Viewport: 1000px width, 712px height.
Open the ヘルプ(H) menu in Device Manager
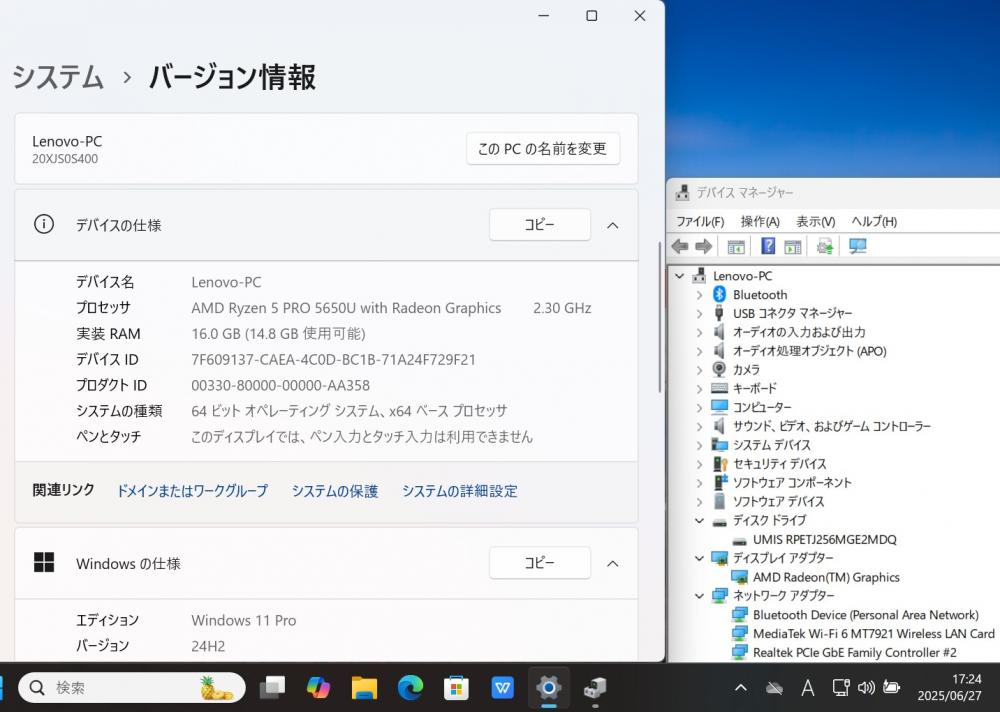(874, 221)
